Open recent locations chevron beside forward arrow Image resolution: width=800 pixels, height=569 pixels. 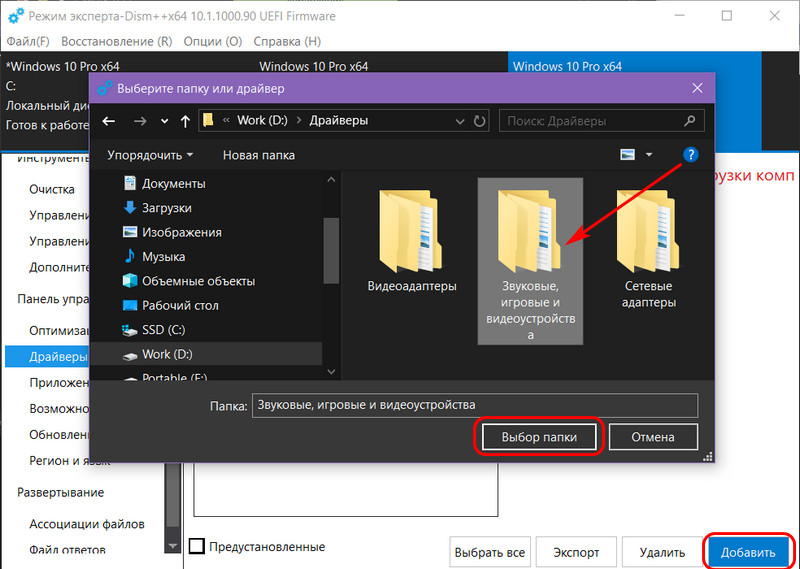point(164,121)
